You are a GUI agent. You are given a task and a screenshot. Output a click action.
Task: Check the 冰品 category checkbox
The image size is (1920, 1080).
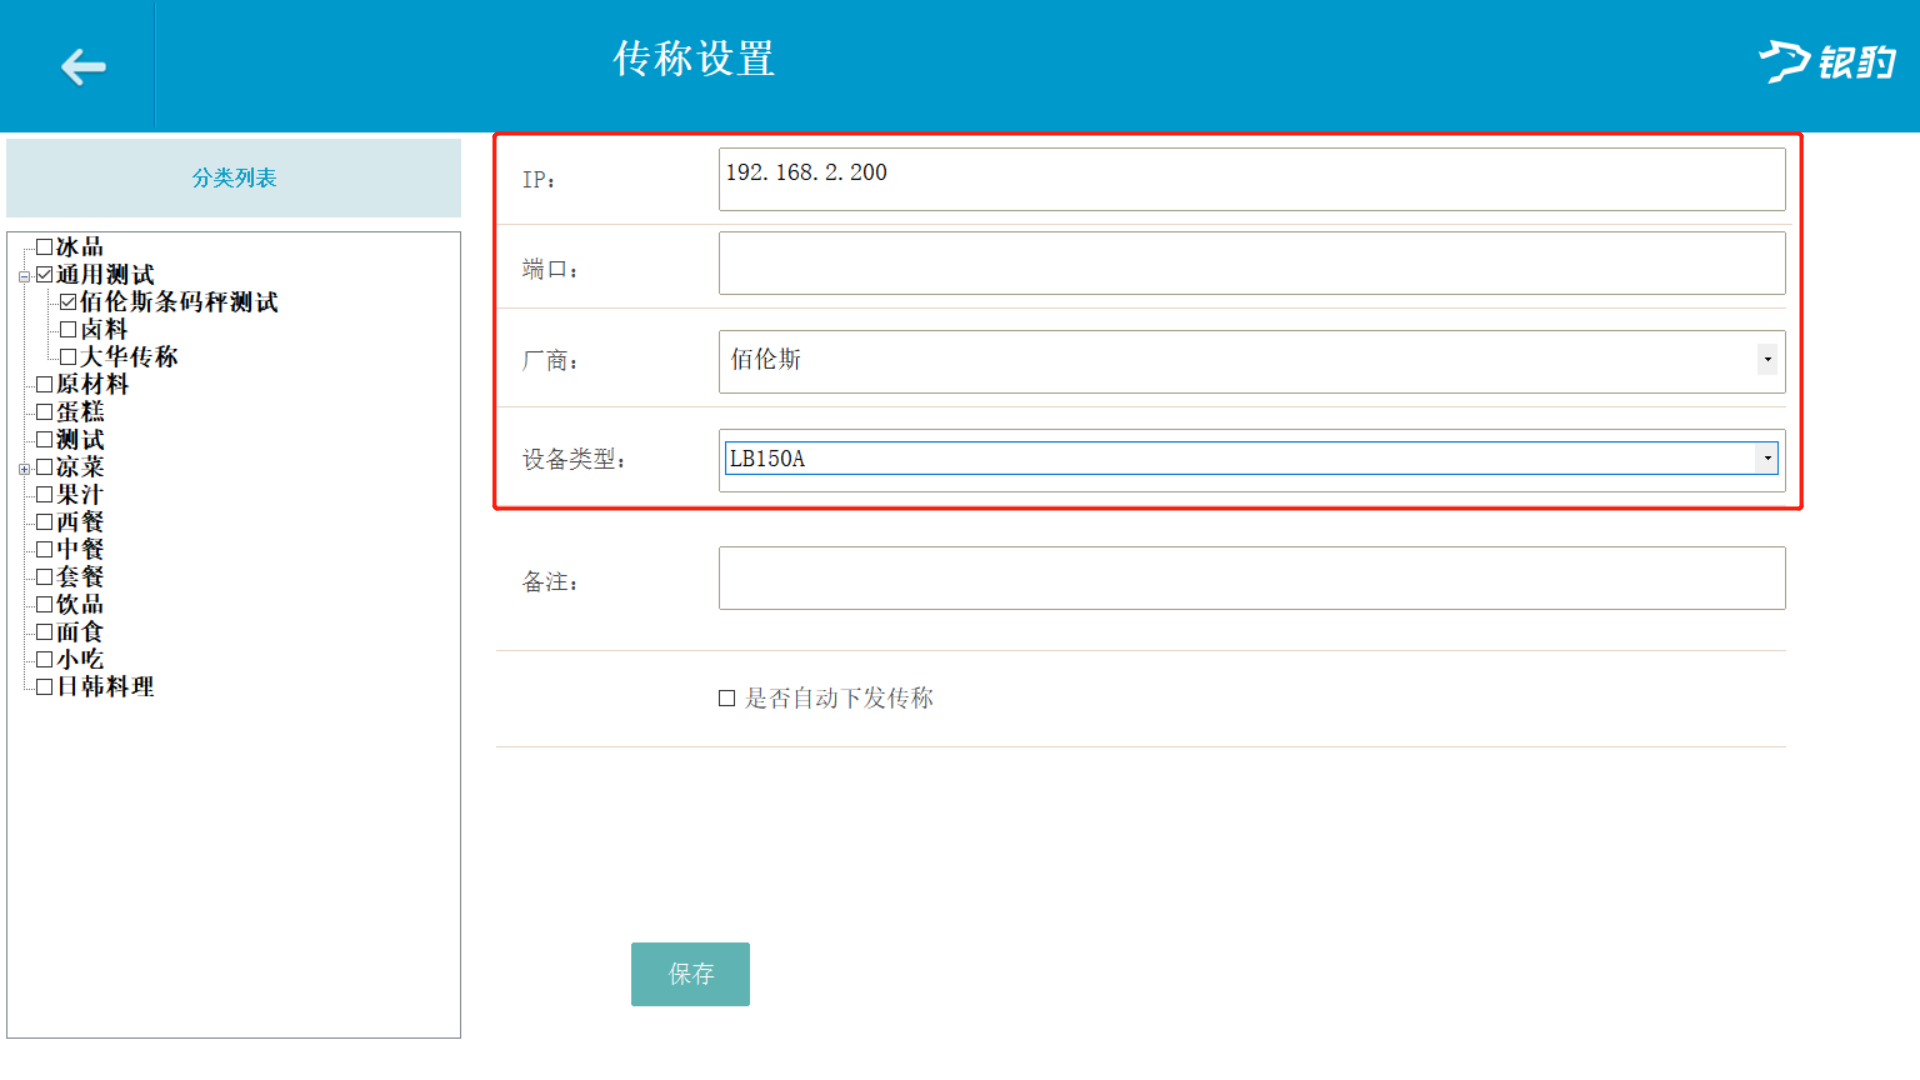click(x=44, y=247)
